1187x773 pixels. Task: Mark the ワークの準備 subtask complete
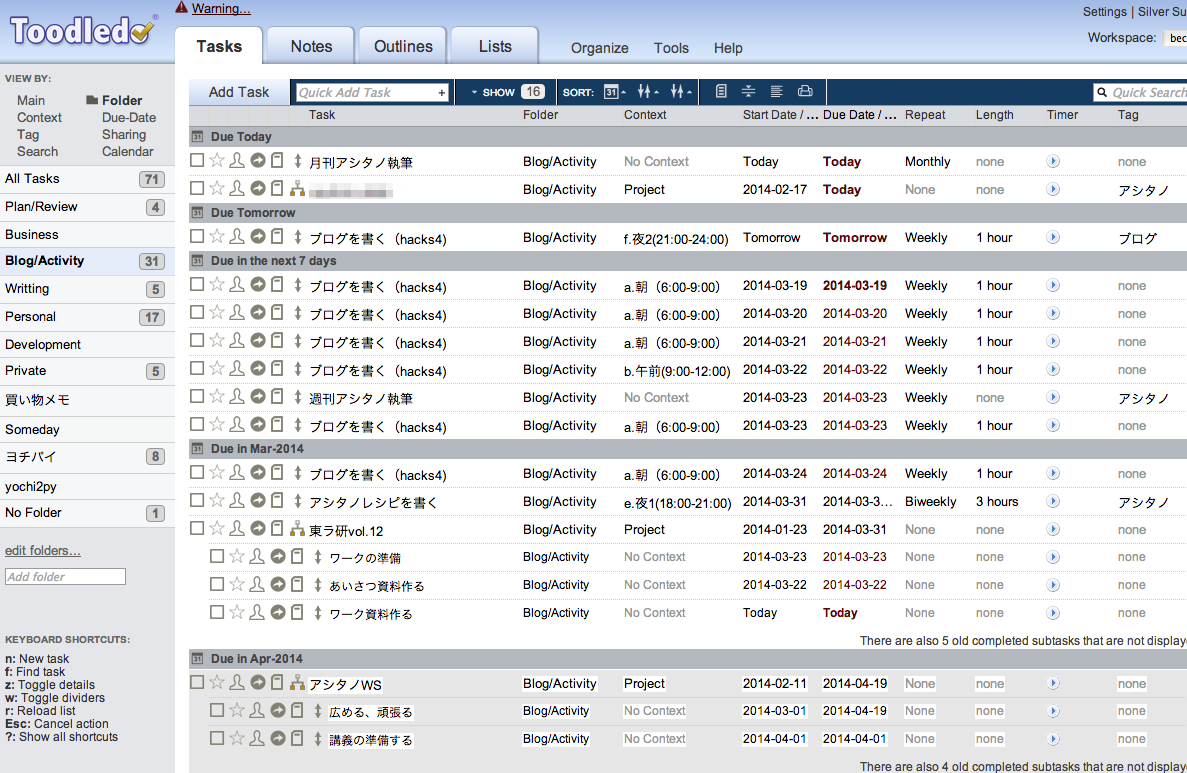coord(217,557)
